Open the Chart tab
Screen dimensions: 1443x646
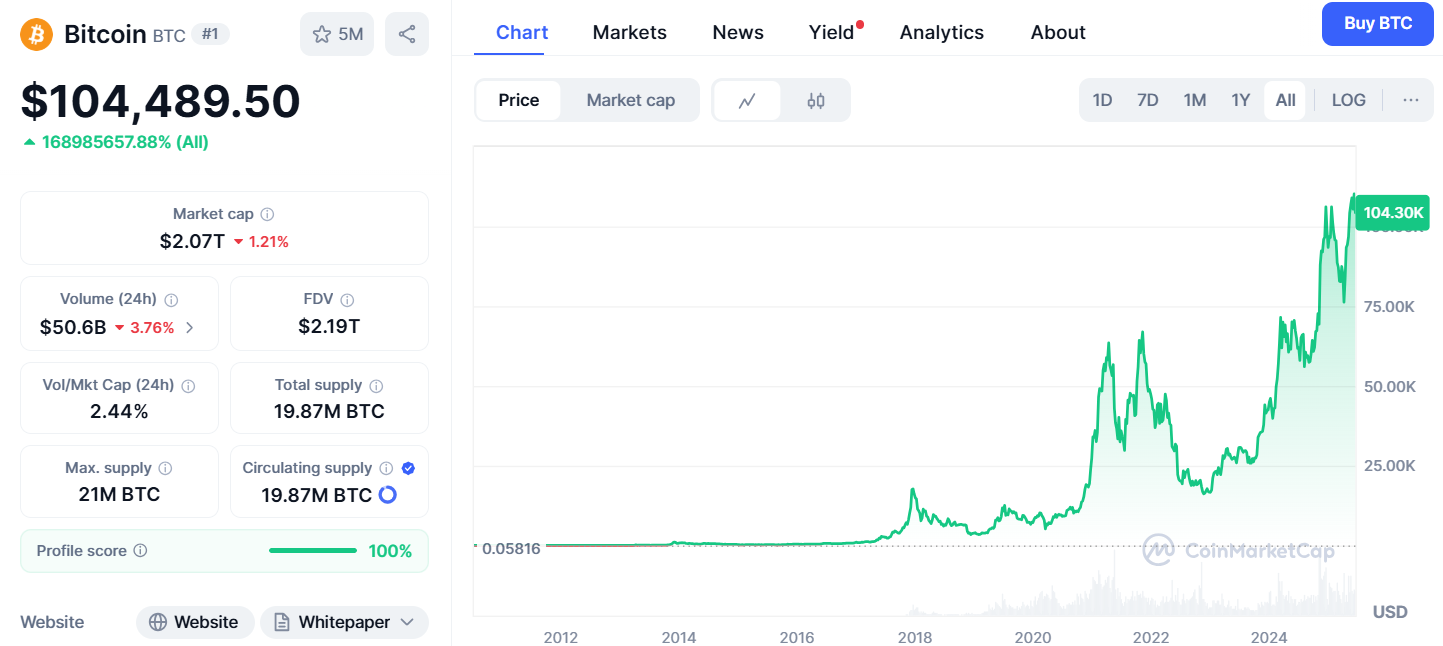coord(522,32)
